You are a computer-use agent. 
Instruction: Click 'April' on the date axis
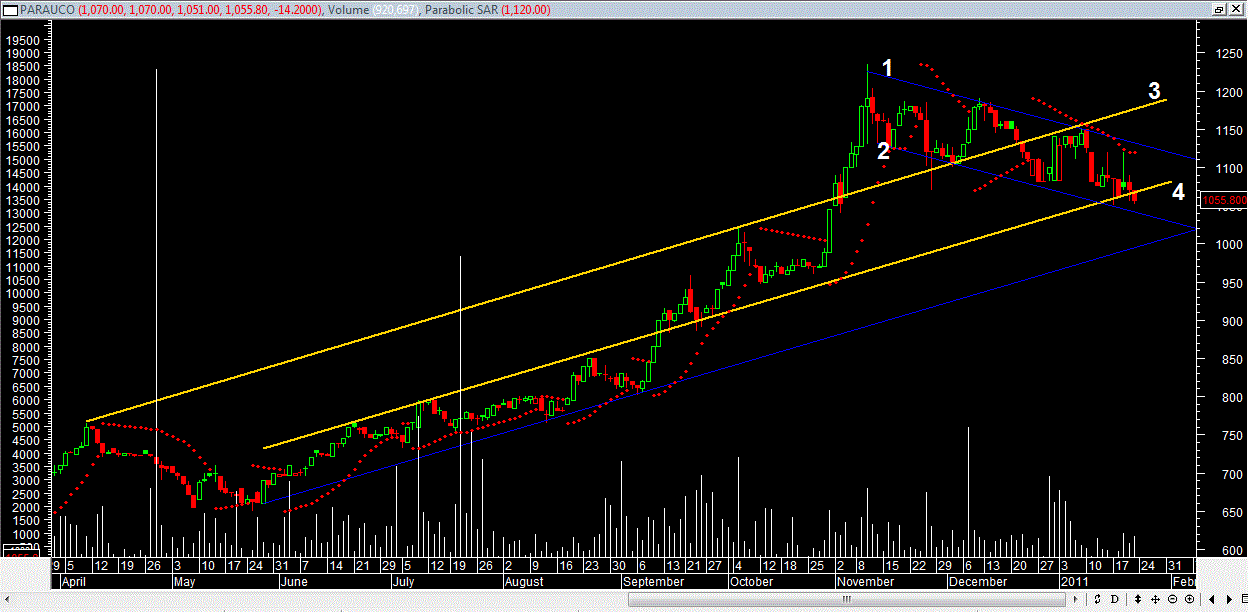click(75, 581)
